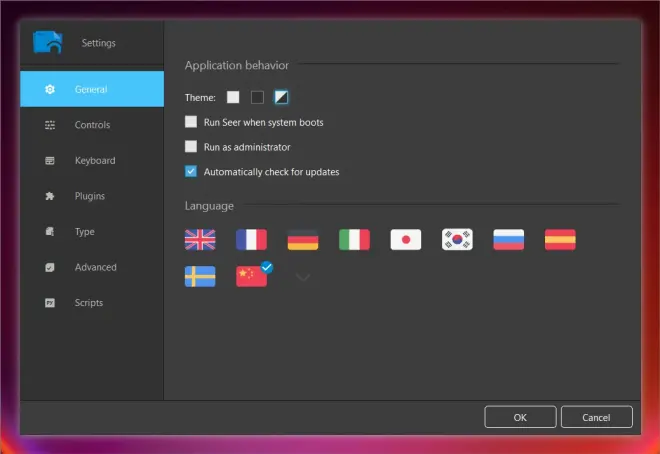Select German with the Germany flag

click(x=303, y=239)
